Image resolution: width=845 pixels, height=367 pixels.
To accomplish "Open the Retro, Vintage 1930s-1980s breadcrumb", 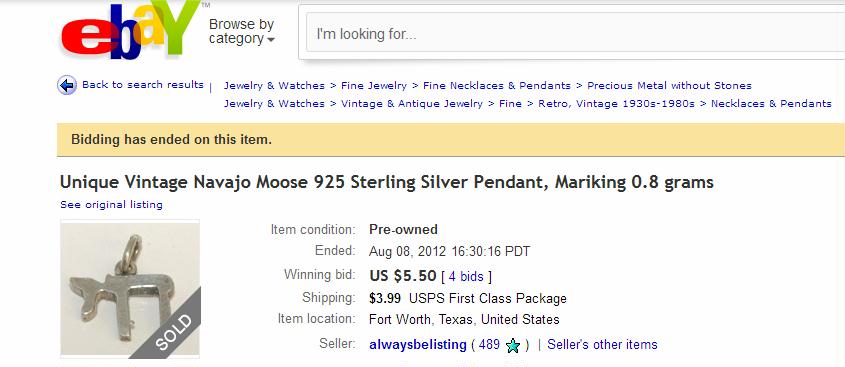I will point(617,103).
